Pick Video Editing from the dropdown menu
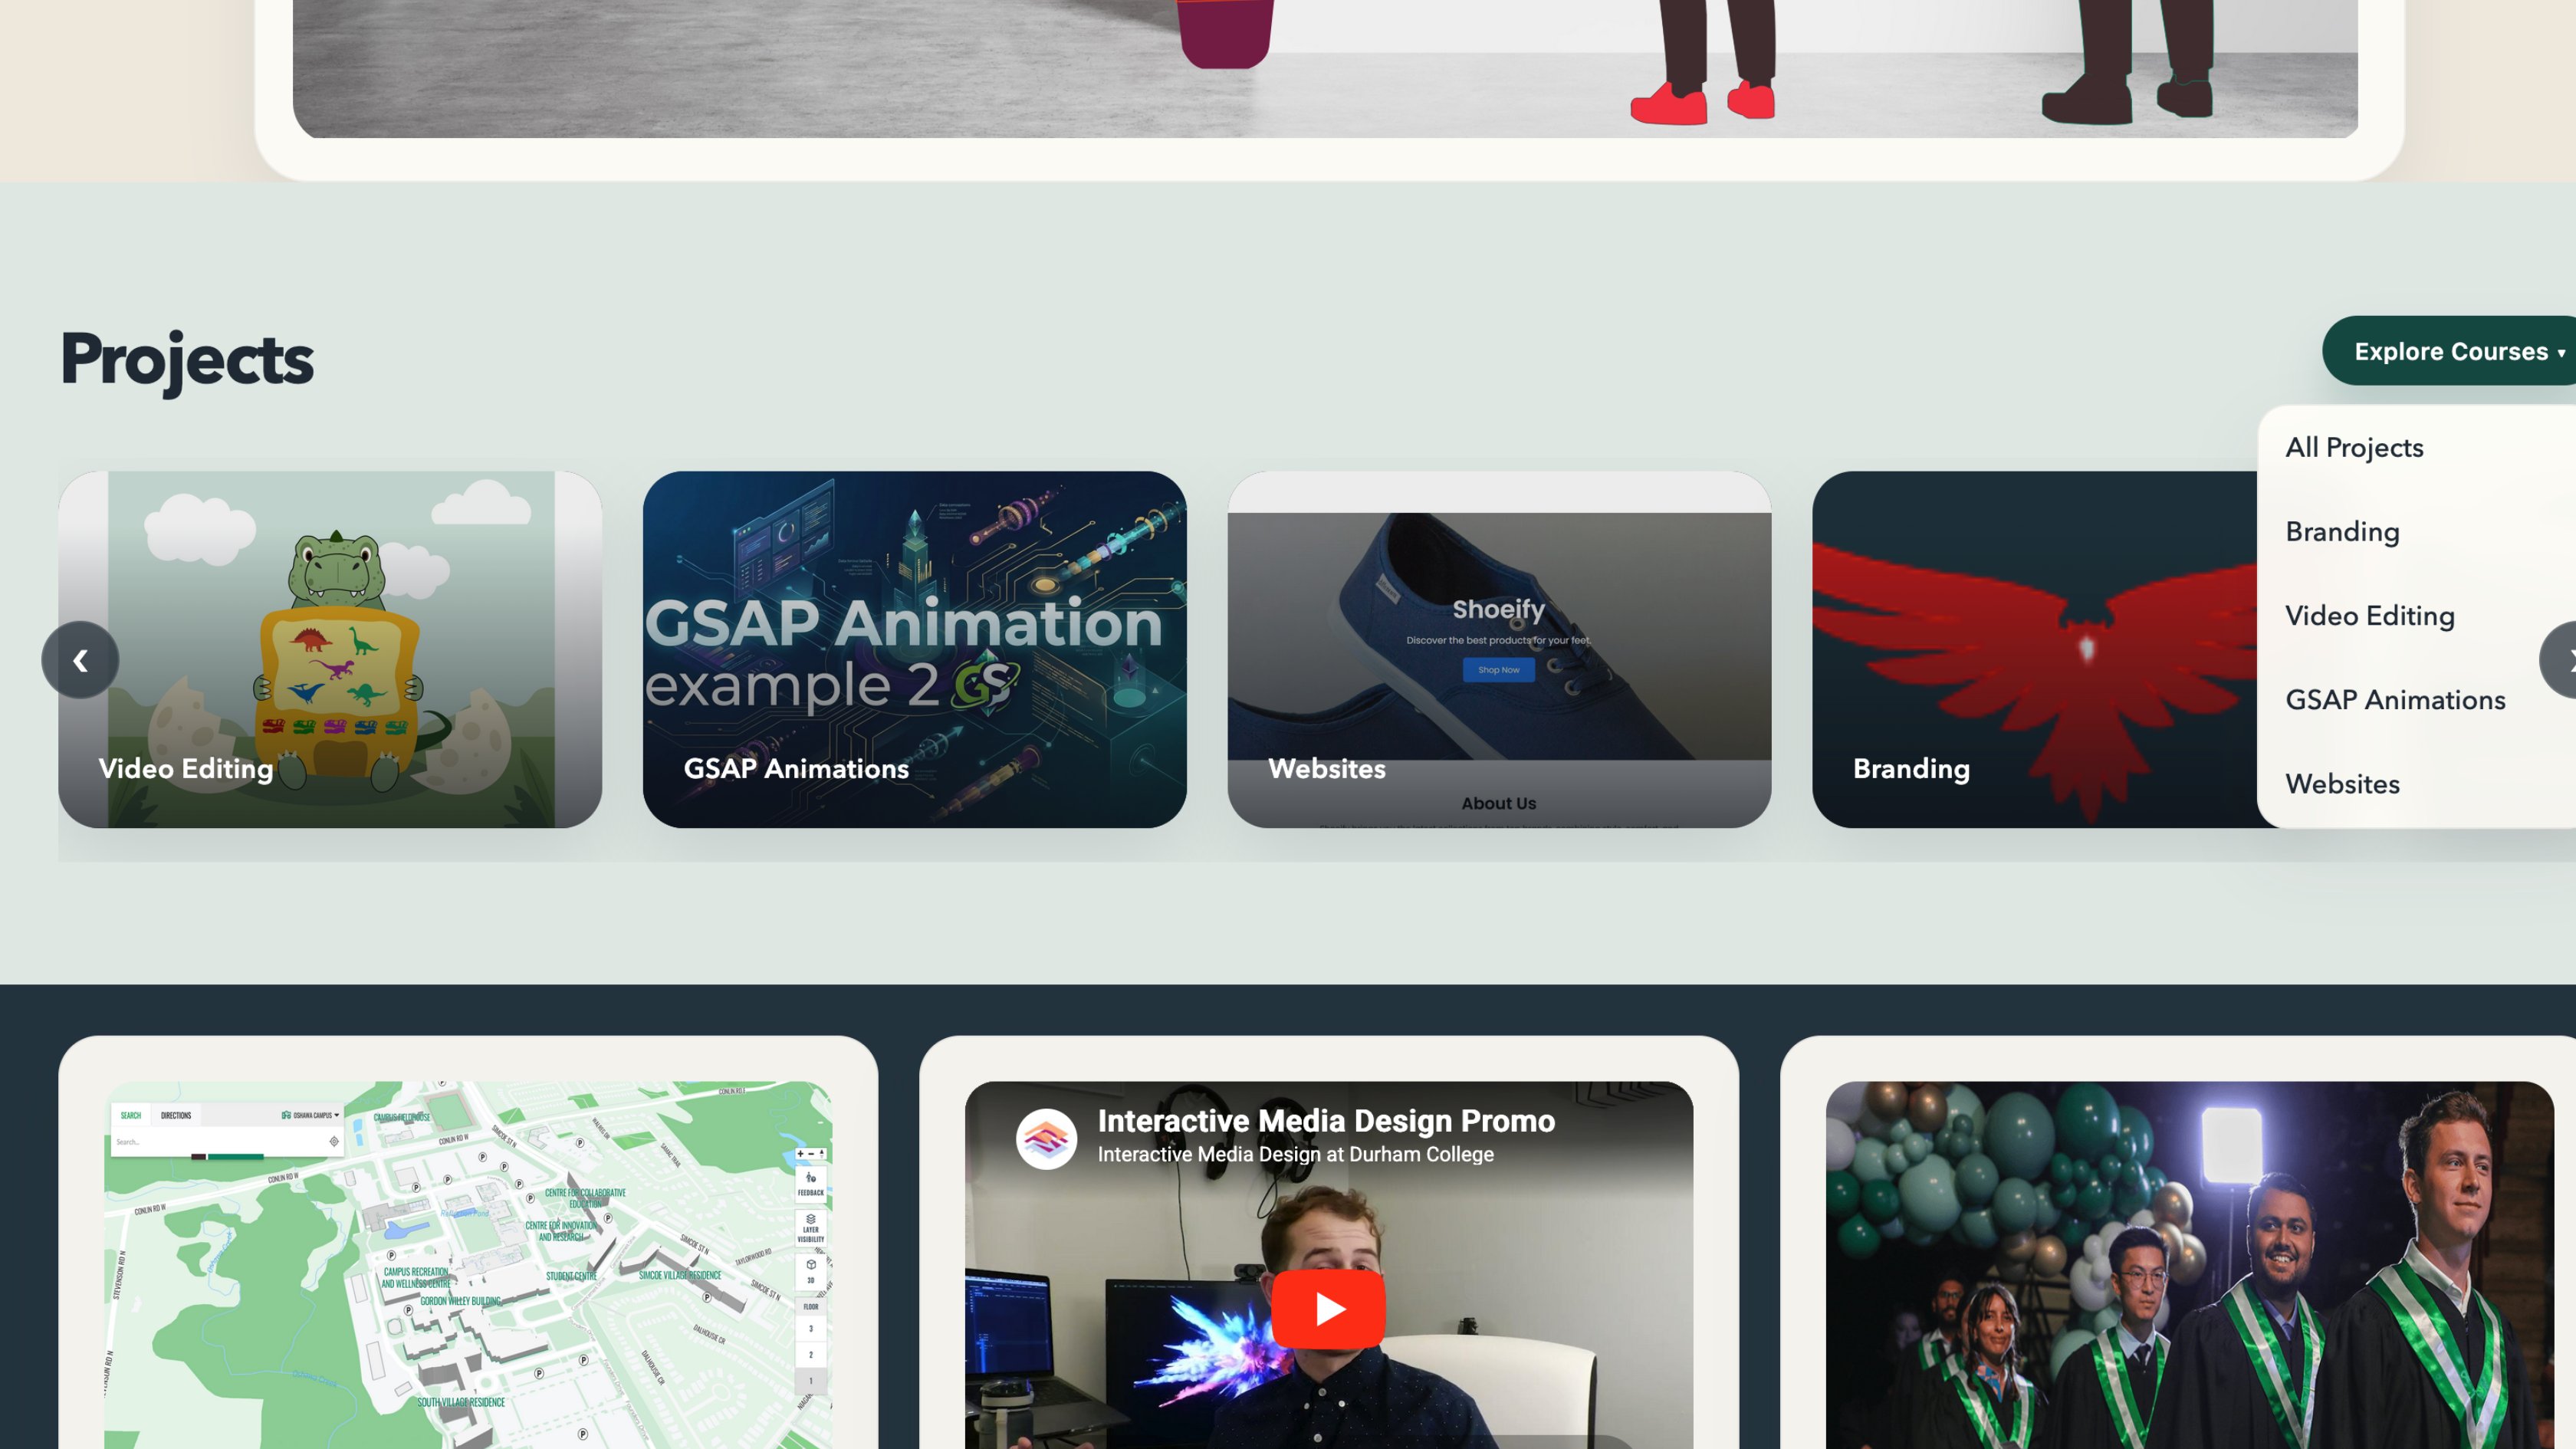The height and width of the screenshot is (1449, 2576). click(x=2370, y=616)
